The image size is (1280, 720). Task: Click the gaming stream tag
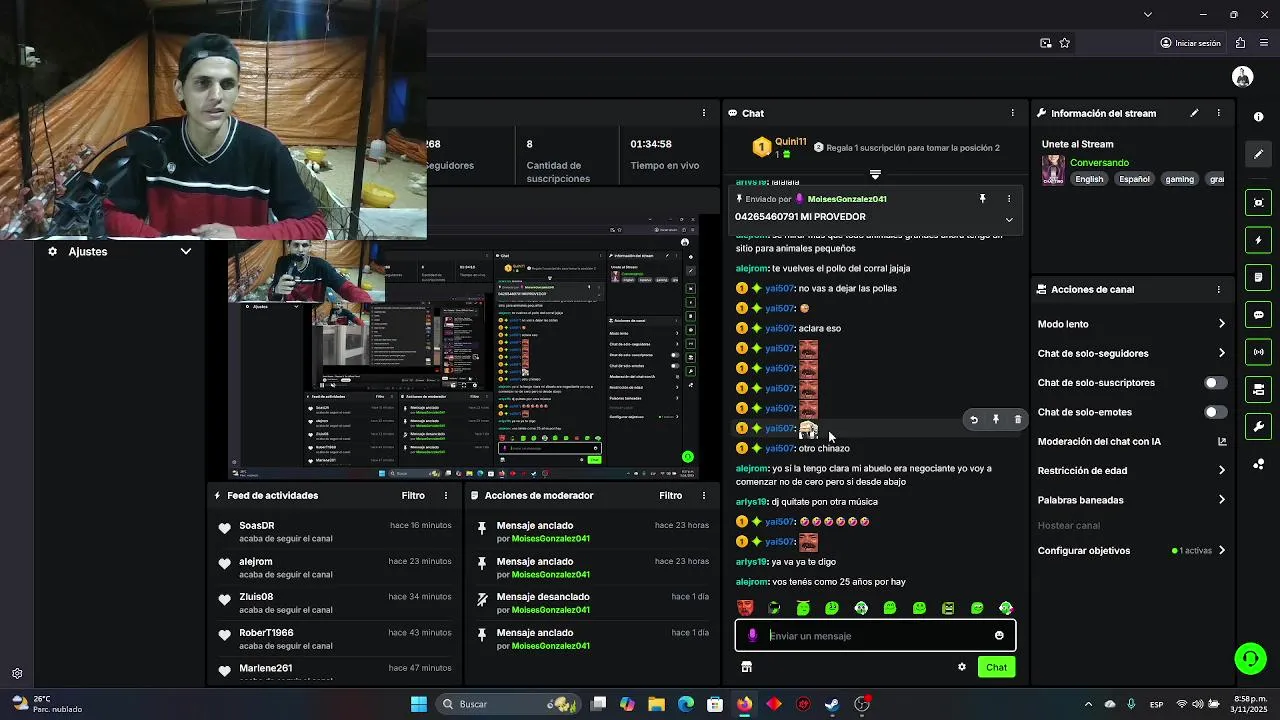coord(1179,179)
